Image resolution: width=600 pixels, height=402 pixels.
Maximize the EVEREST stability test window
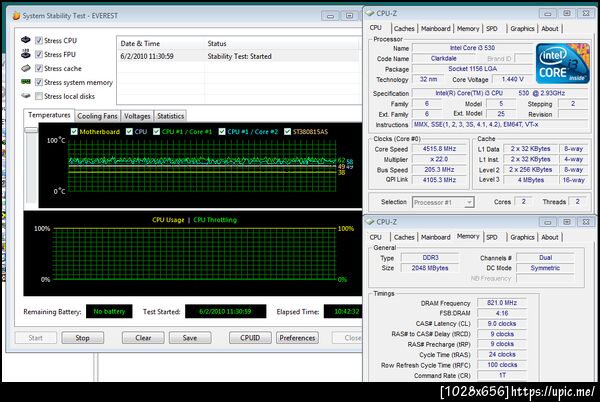point(349,16)
